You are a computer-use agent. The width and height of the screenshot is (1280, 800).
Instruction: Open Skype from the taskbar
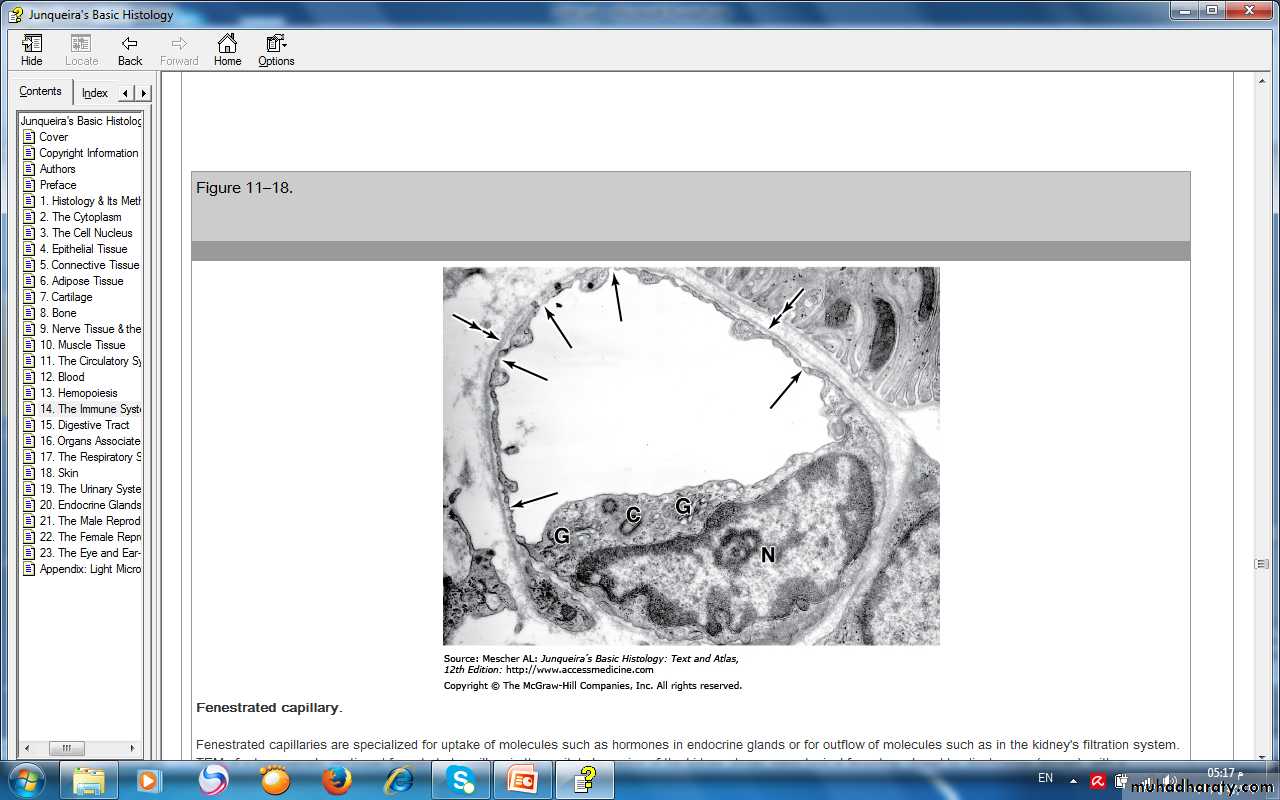pos(461,780)
